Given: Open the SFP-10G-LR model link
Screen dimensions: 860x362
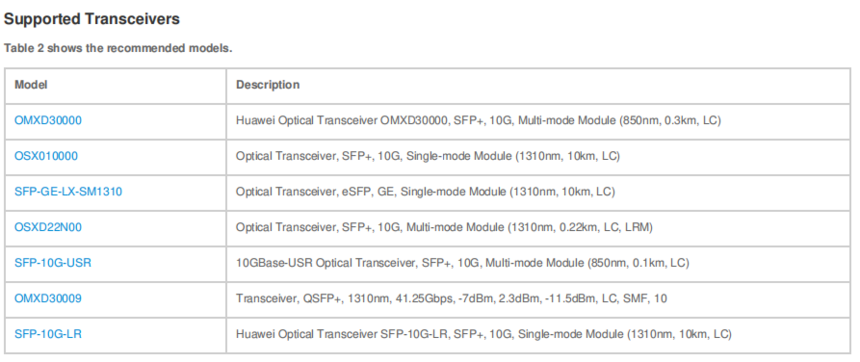Looking at the screenshot, I should (x=48, y=334).
